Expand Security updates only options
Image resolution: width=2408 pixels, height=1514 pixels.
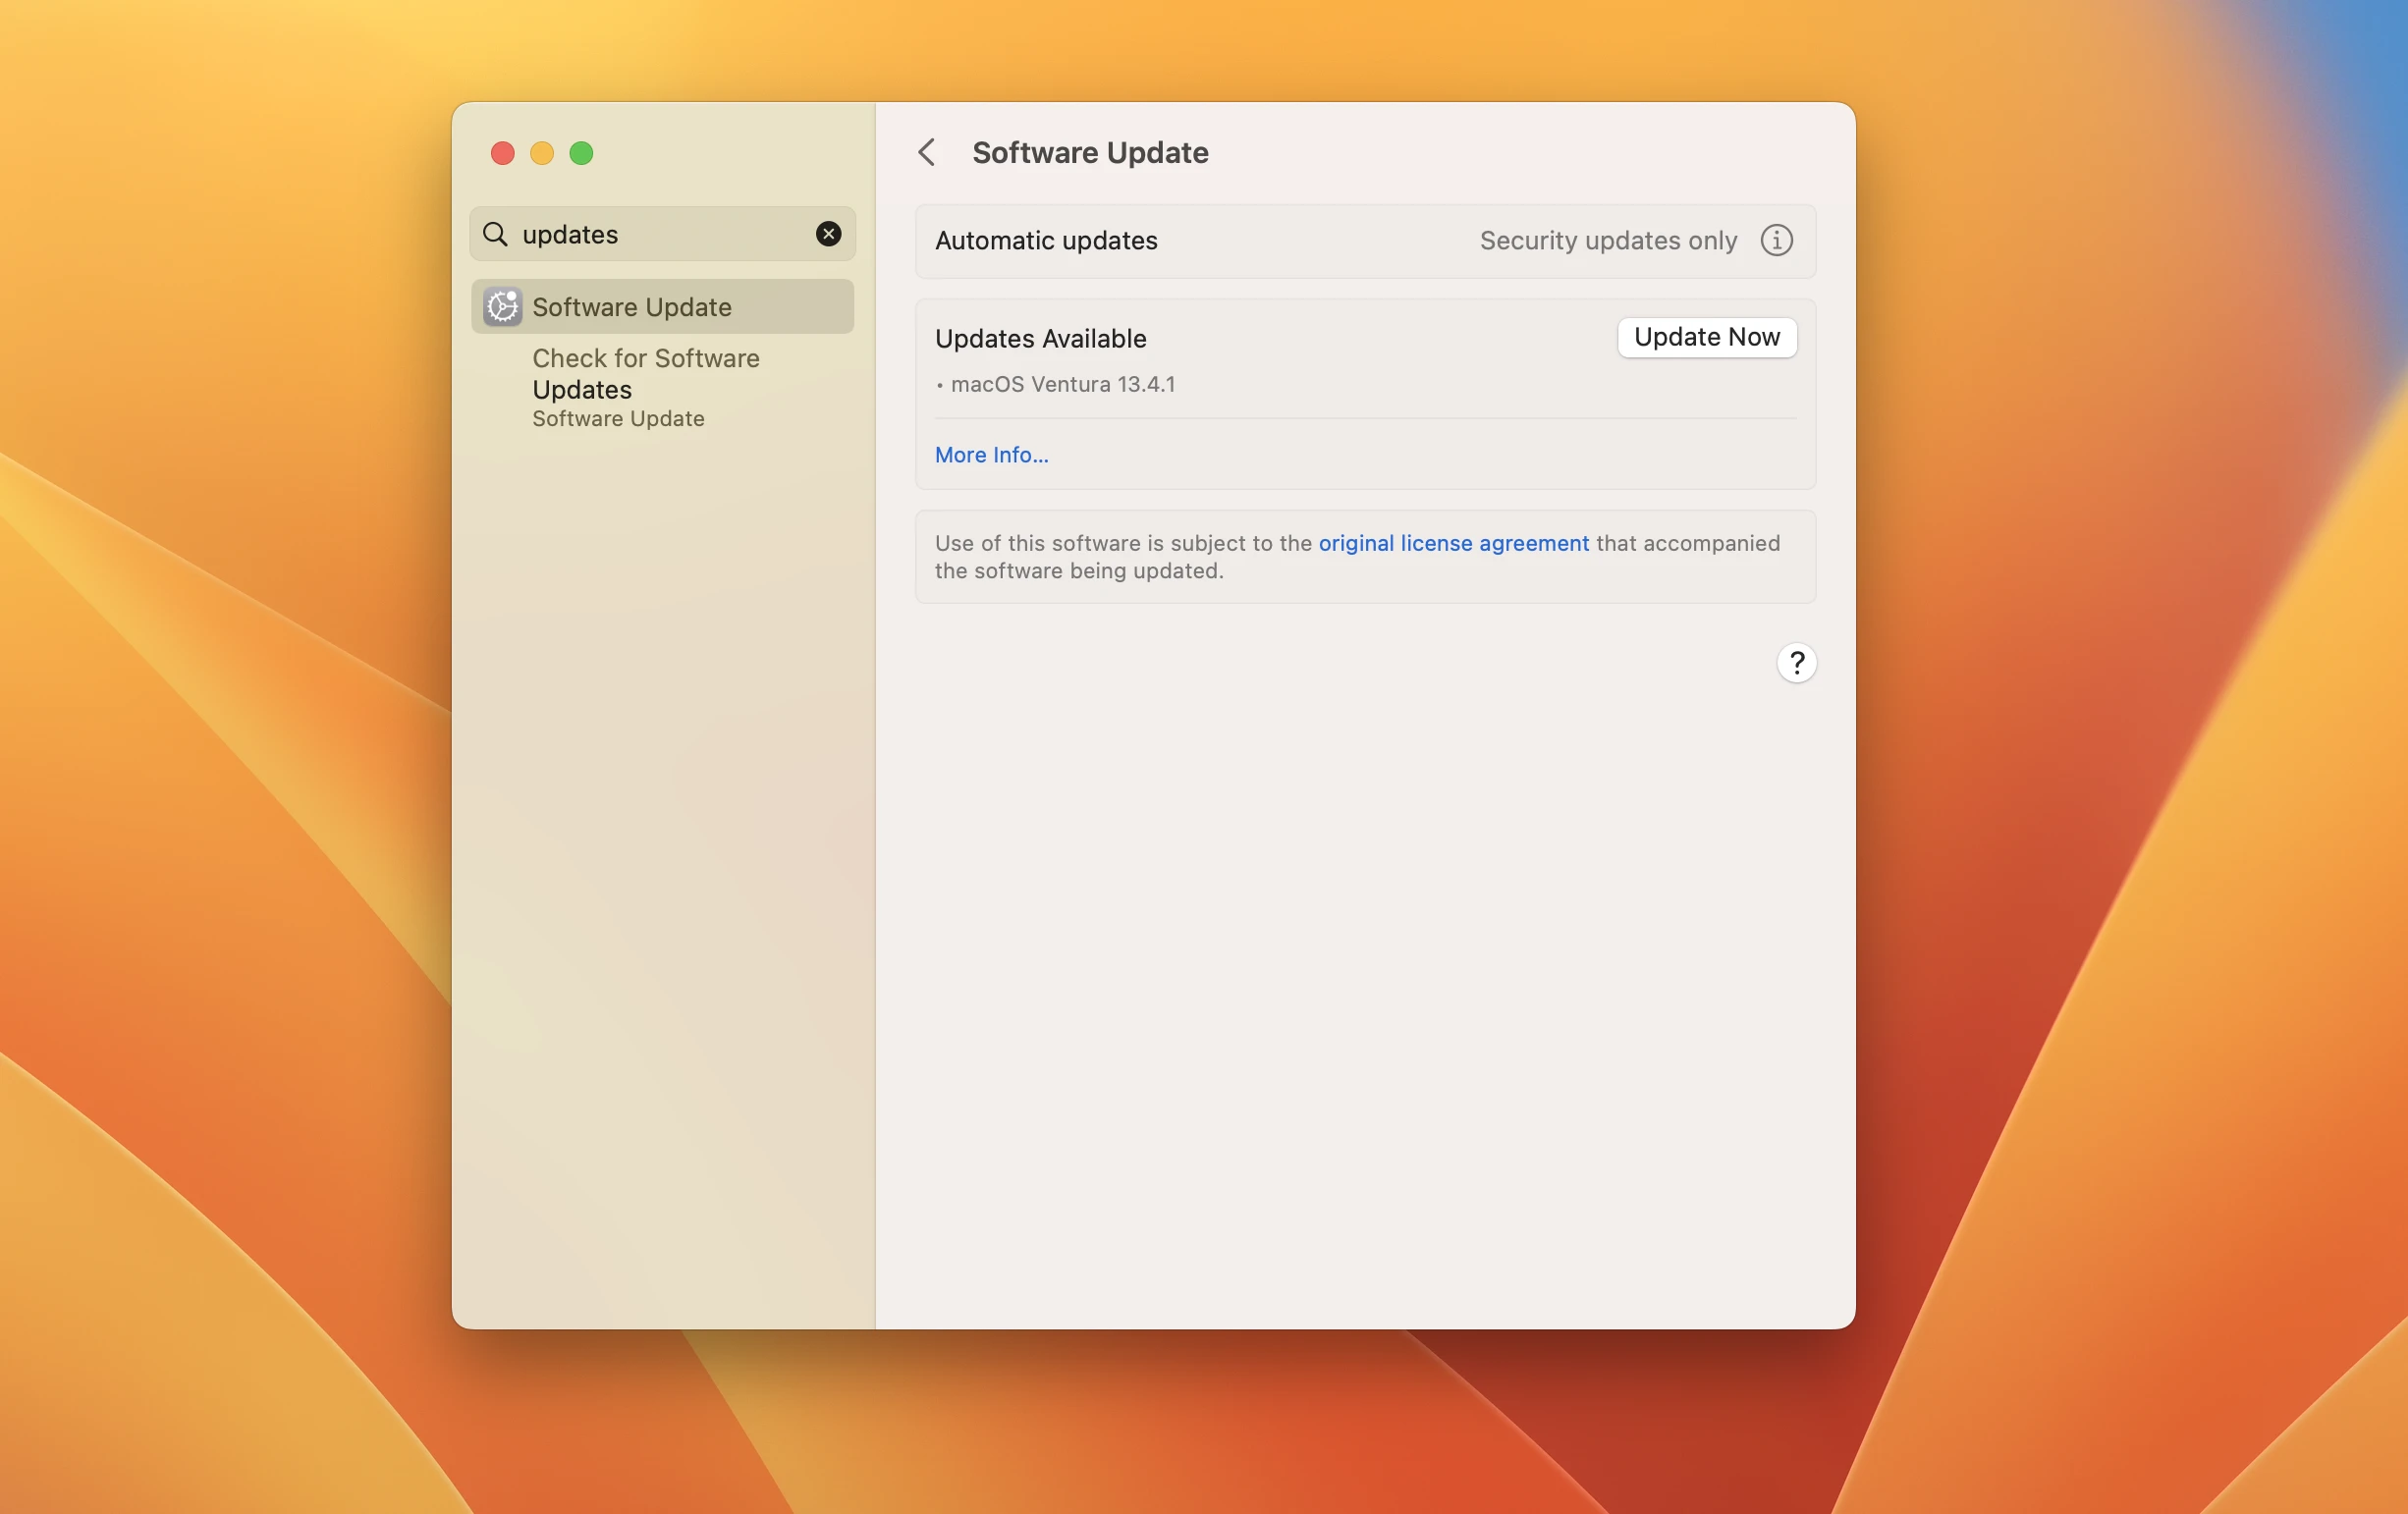point(1607,240)
